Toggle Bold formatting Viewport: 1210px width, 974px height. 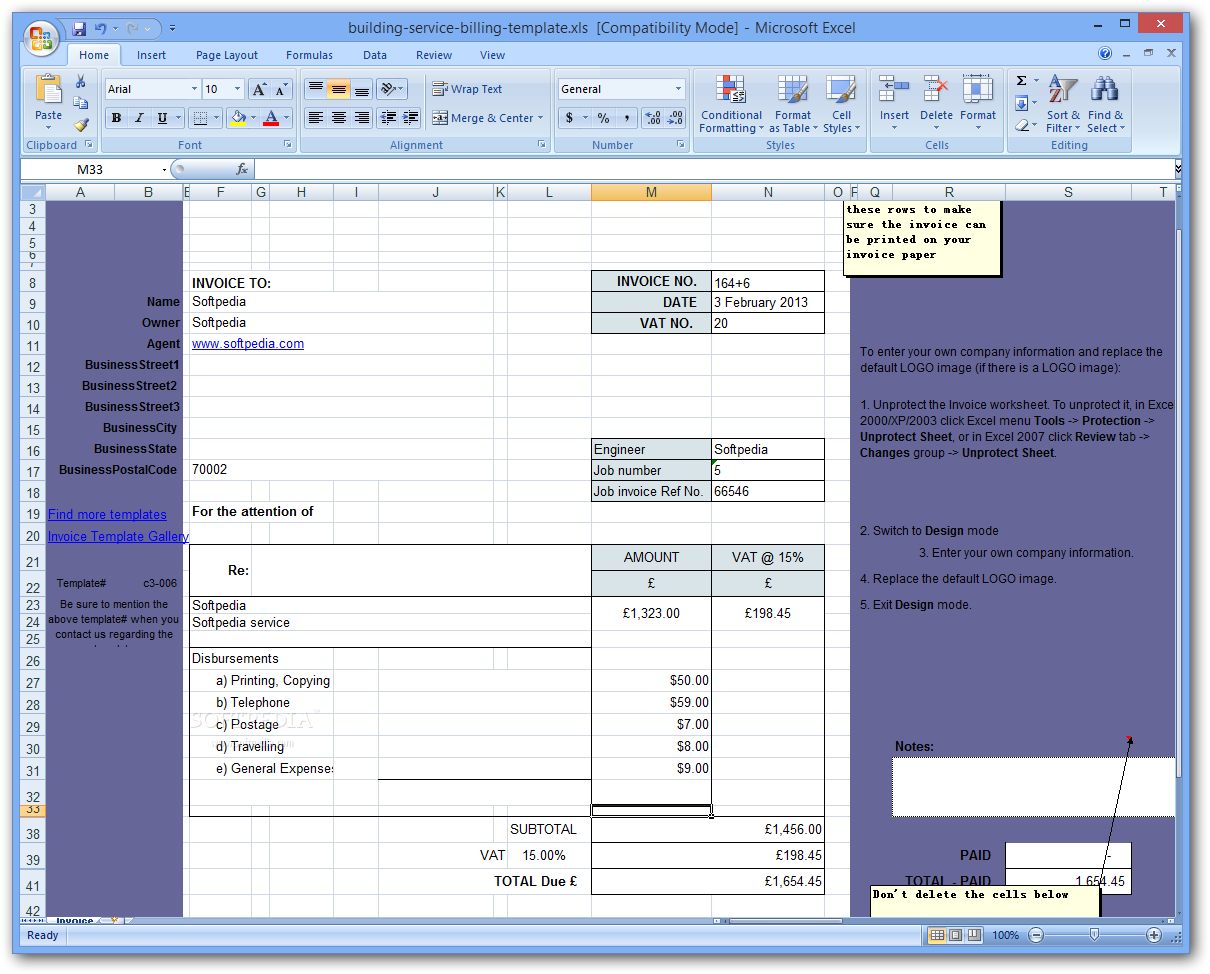(117, 118)
